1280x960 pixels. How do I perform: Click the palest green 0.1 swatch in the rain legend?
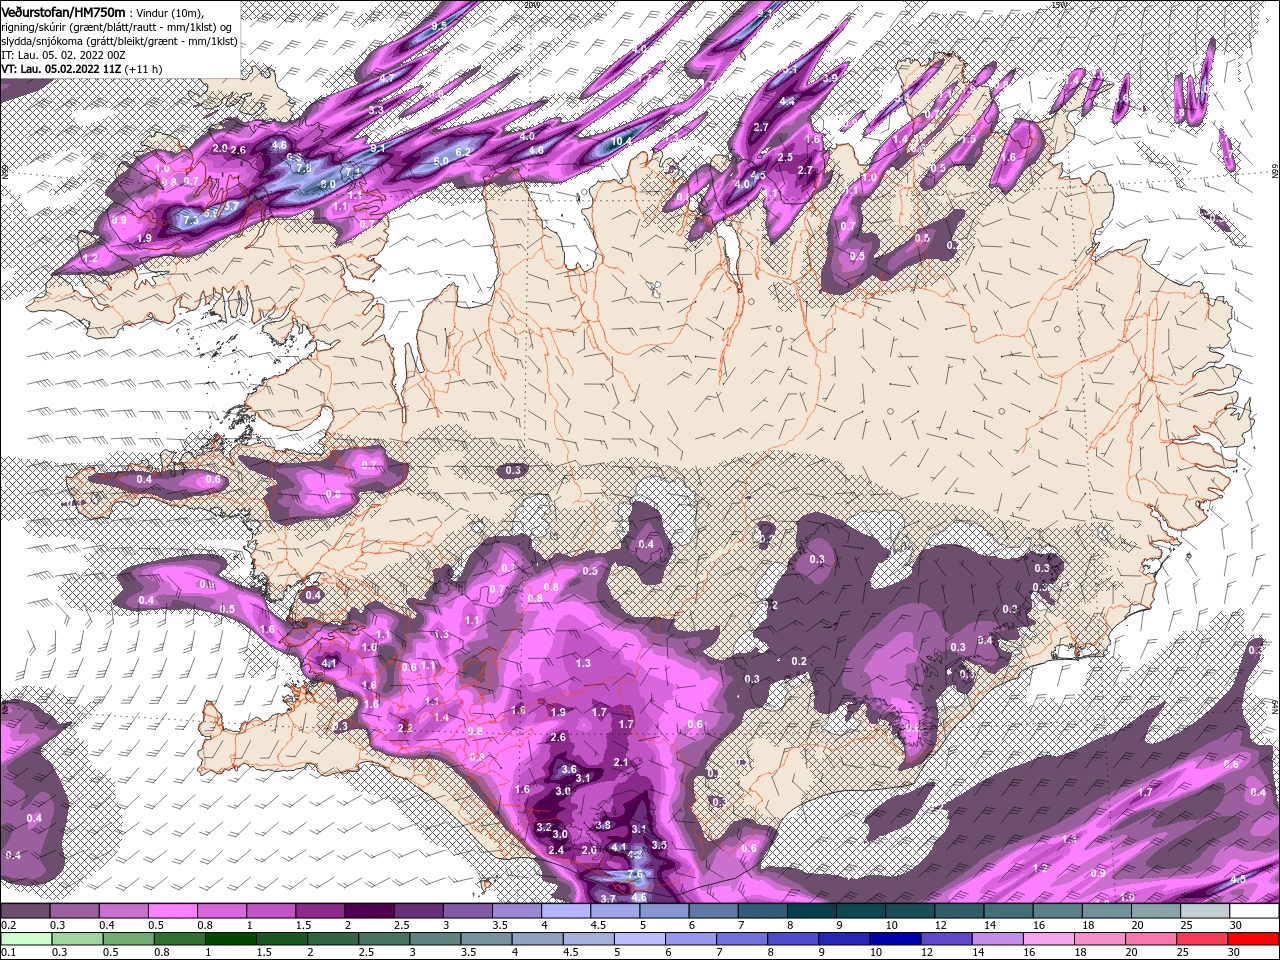click(x=25, y=938)
